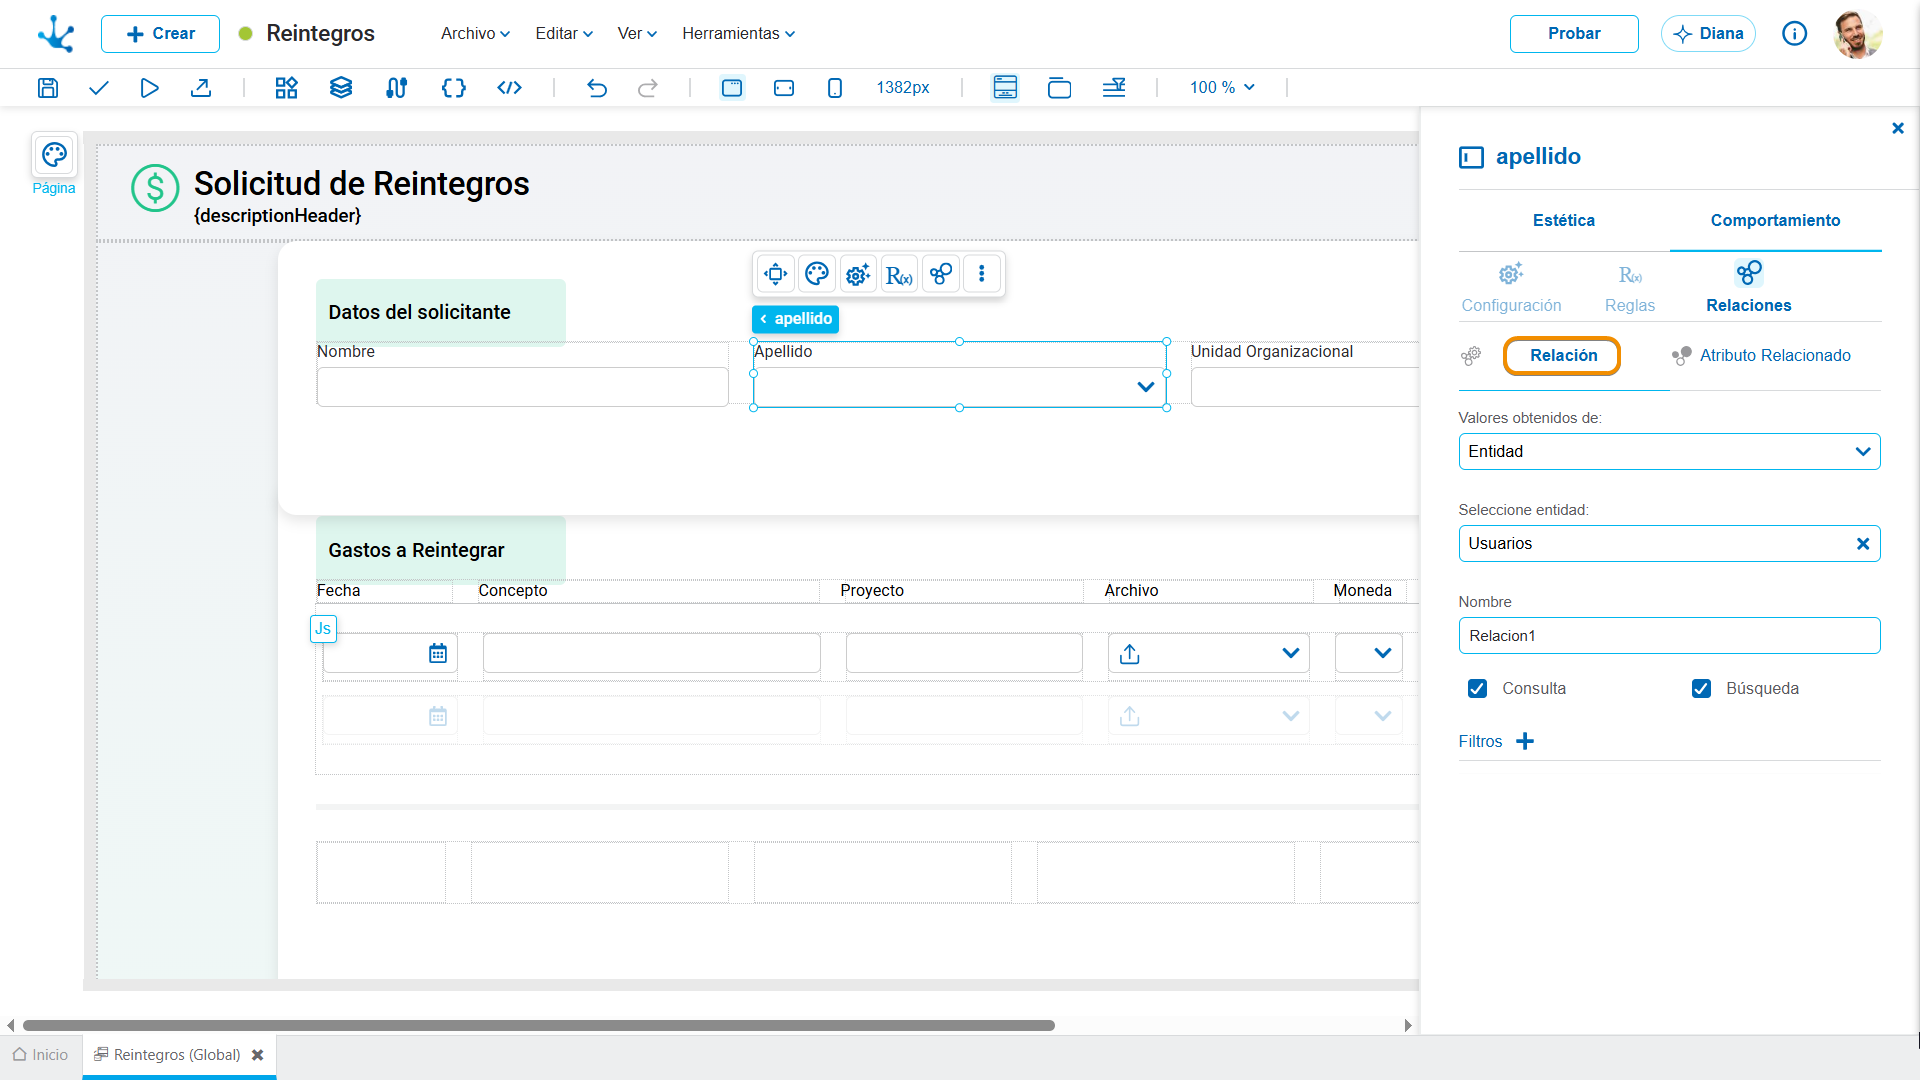Screen dimensions: 1920x1080
Task: Undo the last action
Action: point(597,88)
